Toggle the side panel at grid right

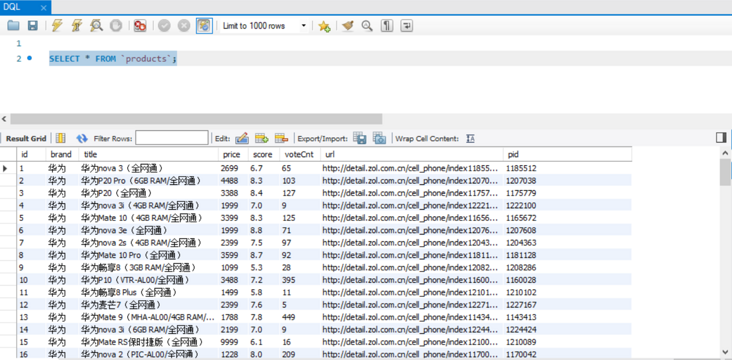721,138
